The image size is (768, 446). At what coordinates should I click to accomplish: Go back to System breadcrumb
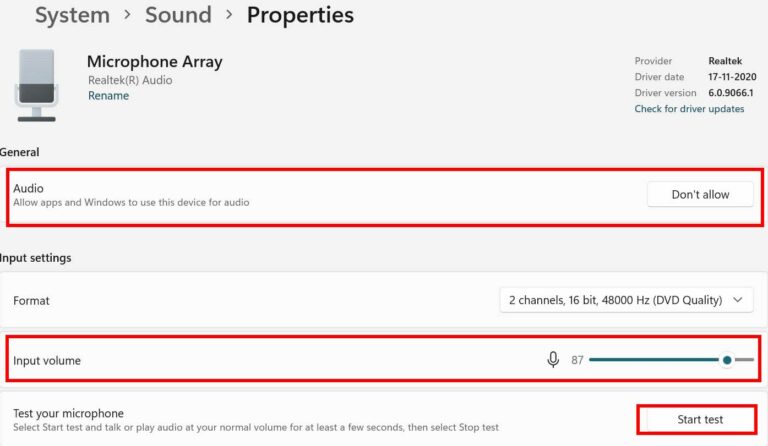click(72, 16)
